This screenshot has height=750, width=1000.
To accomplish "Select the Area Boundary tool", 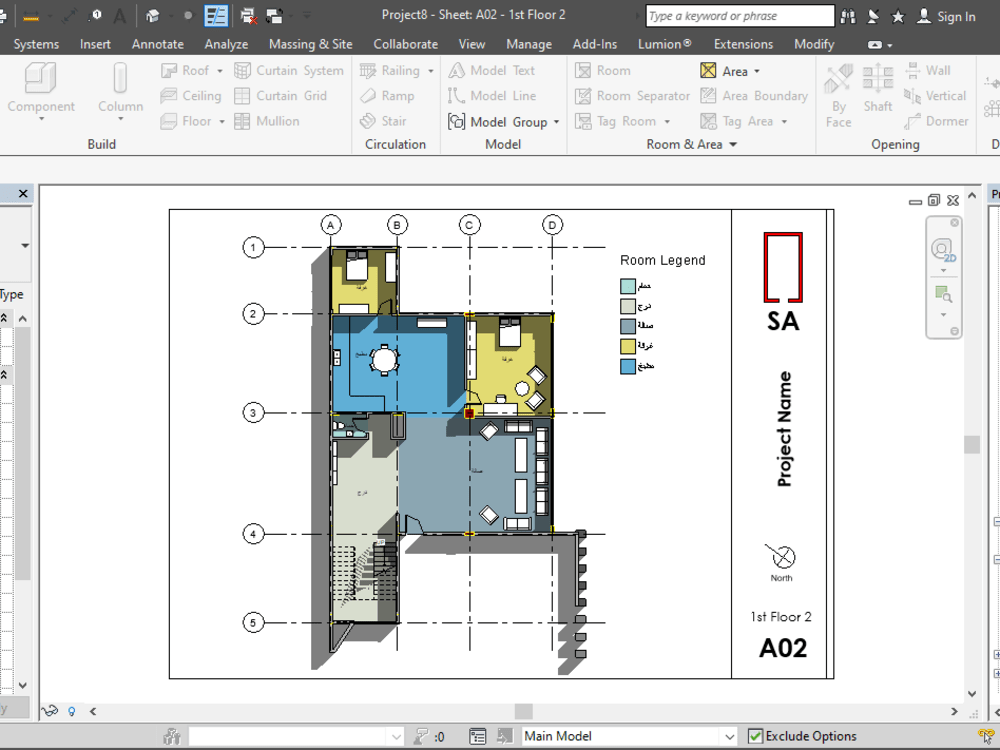I will pyautogui.click(x=754, y=96).
